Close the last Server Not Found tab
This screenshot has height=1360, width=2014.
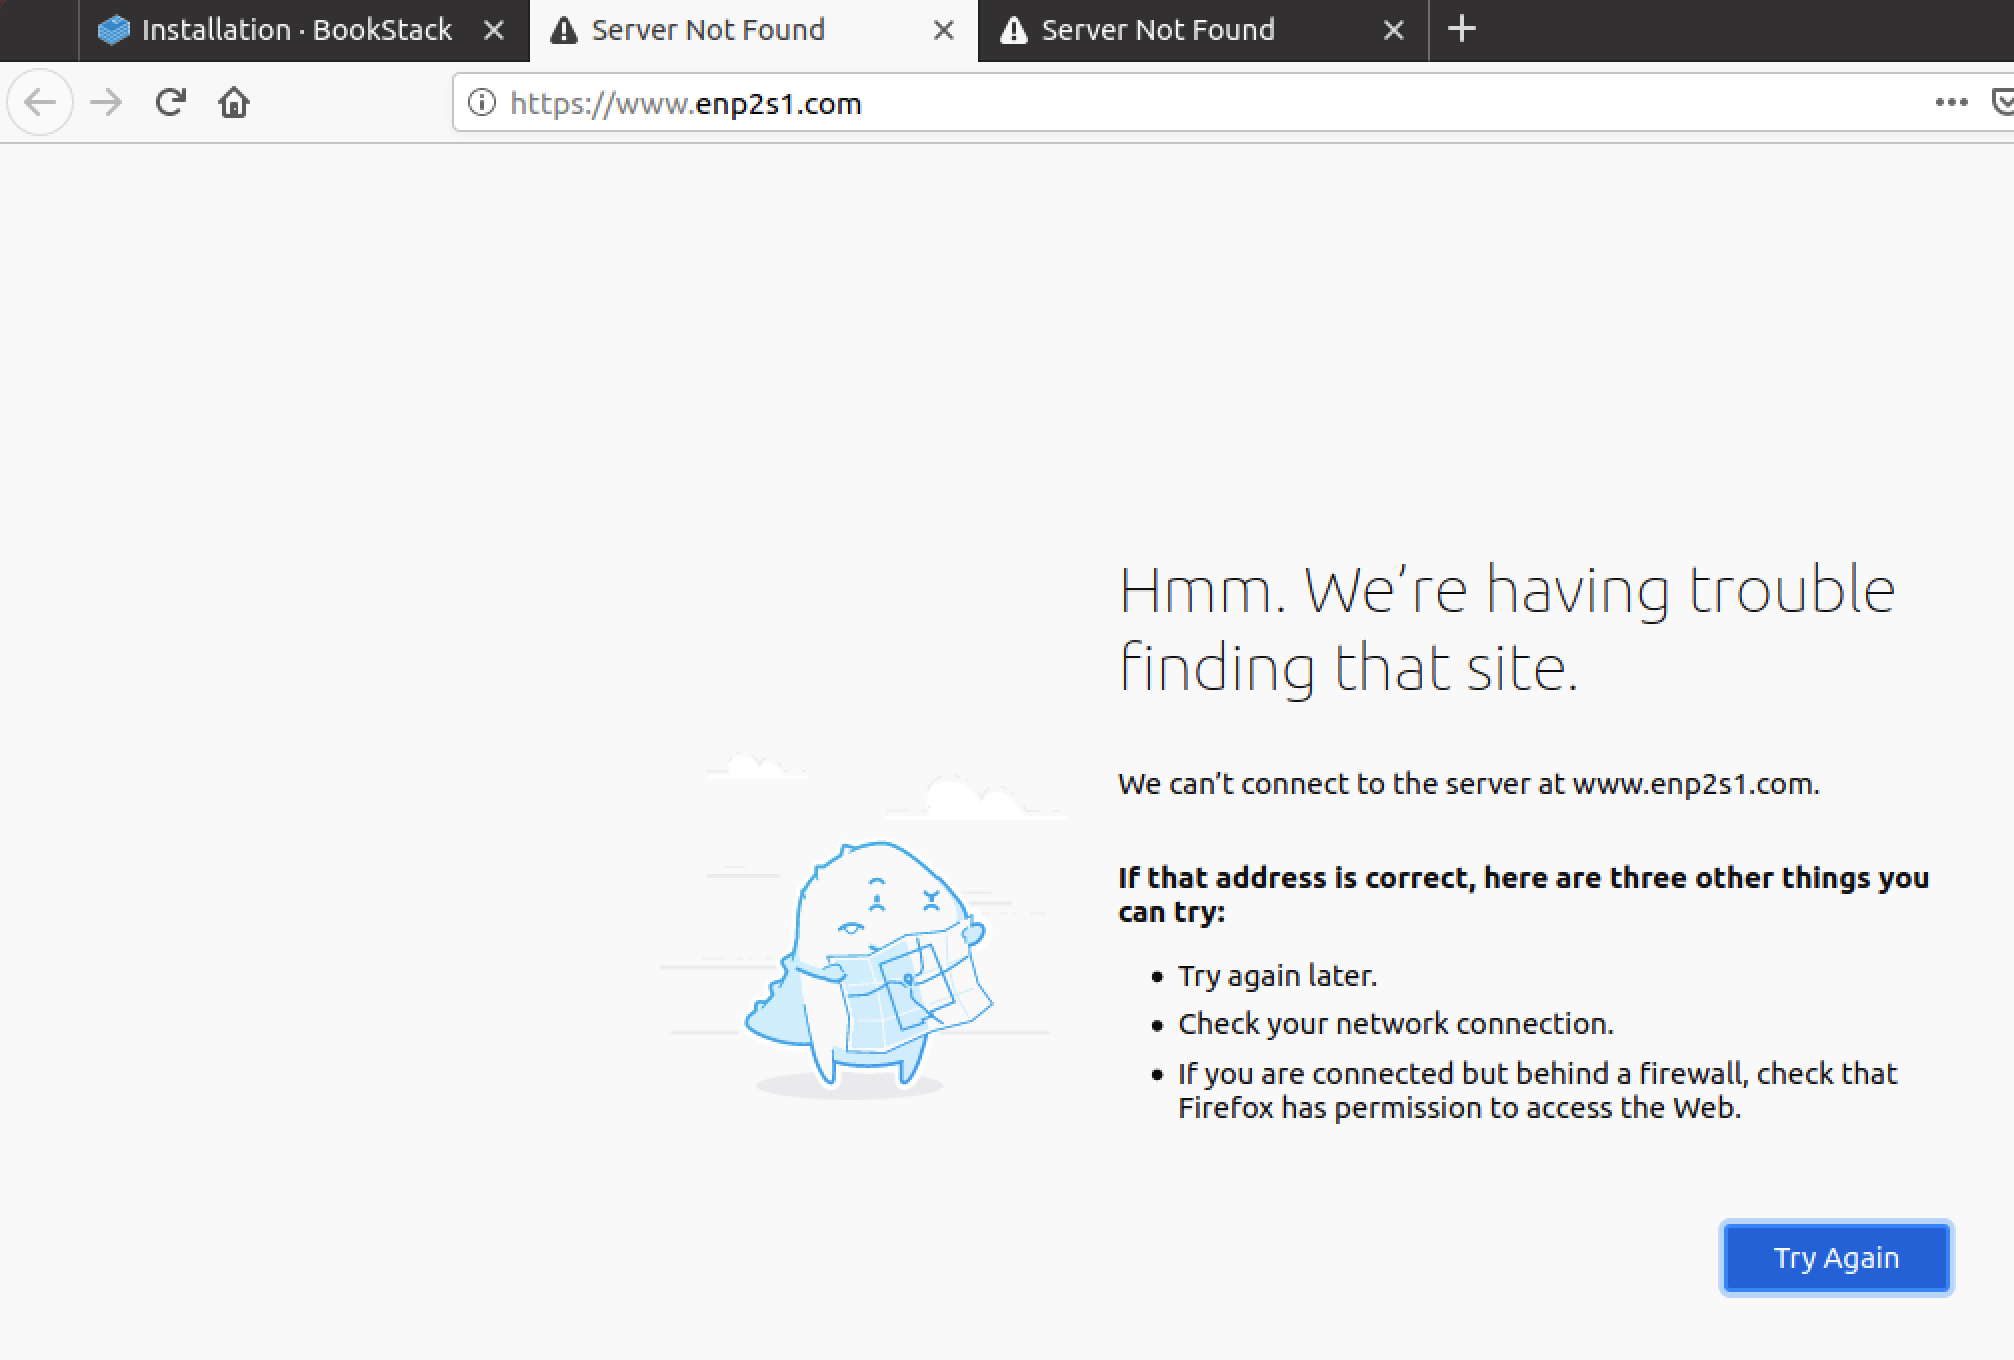[x=1392, y=29]
